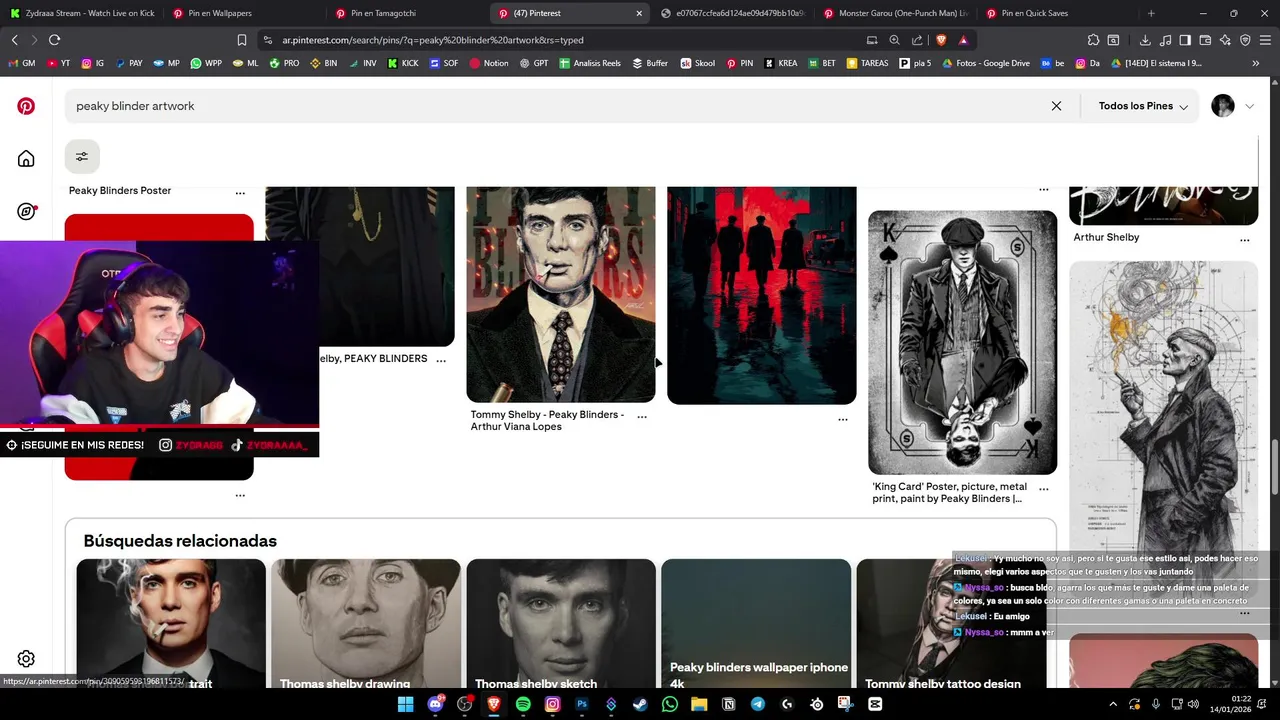Open the search filters button
1280x720 pixels.
click(x=82, y=156)
